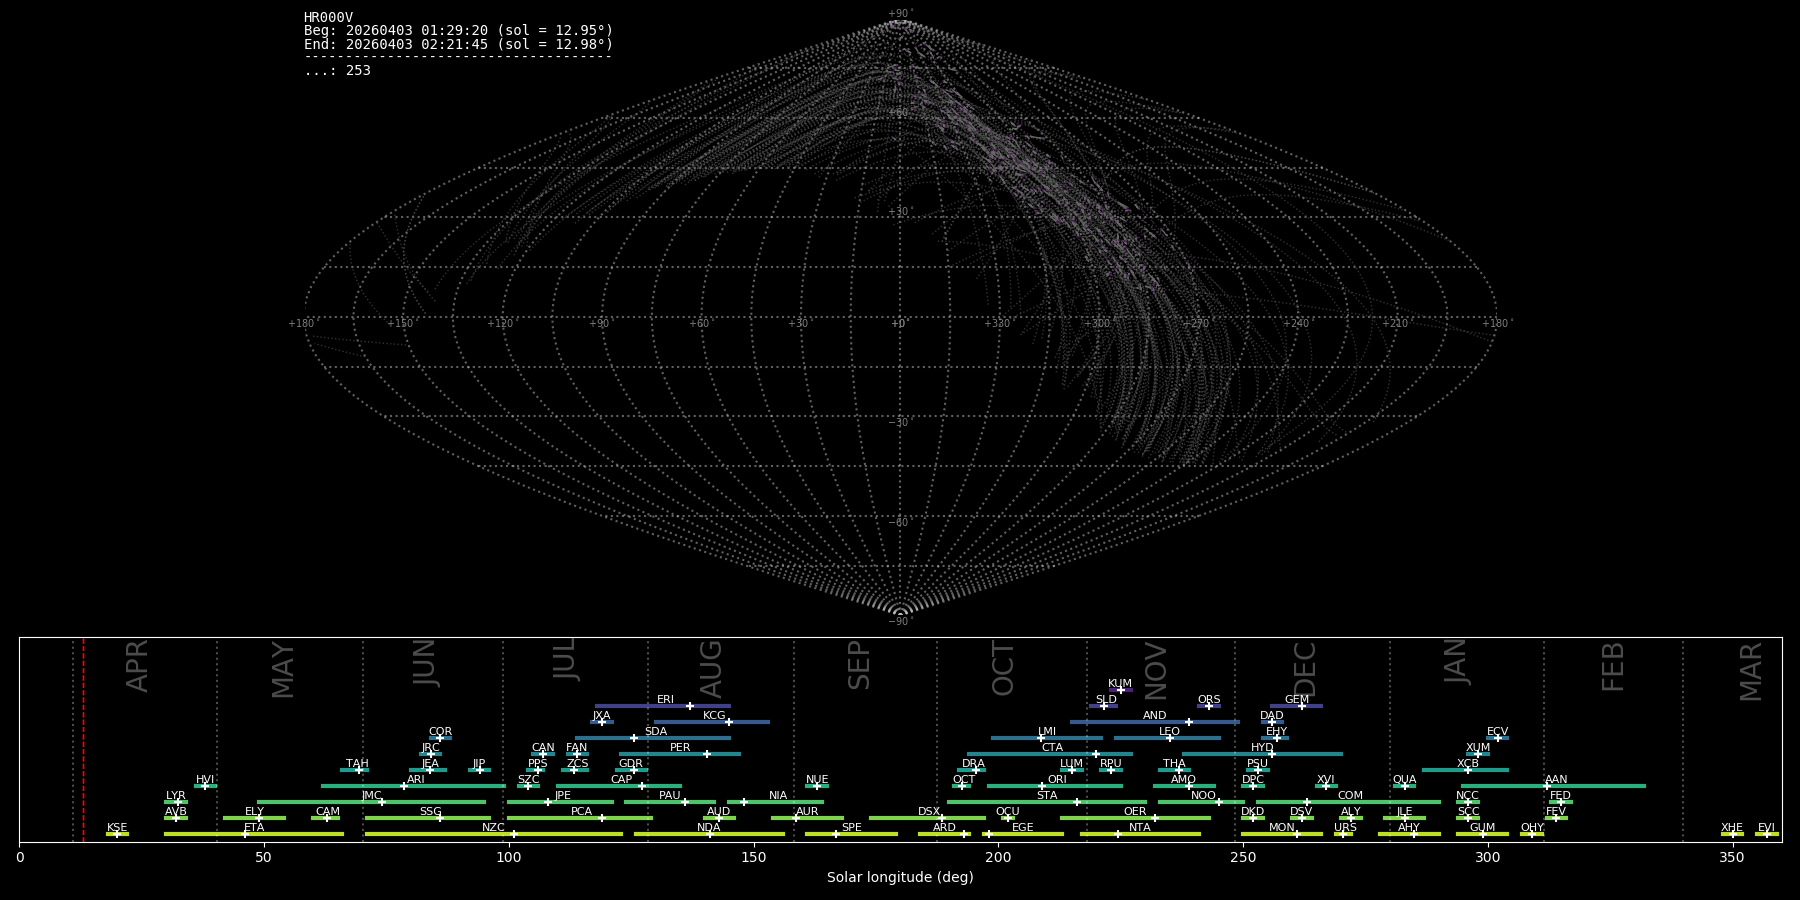Select the DEC month label
Image resolution: width=1800 pixels, height=900 pixels.
pyautogui.click(x=1306, y=668)
